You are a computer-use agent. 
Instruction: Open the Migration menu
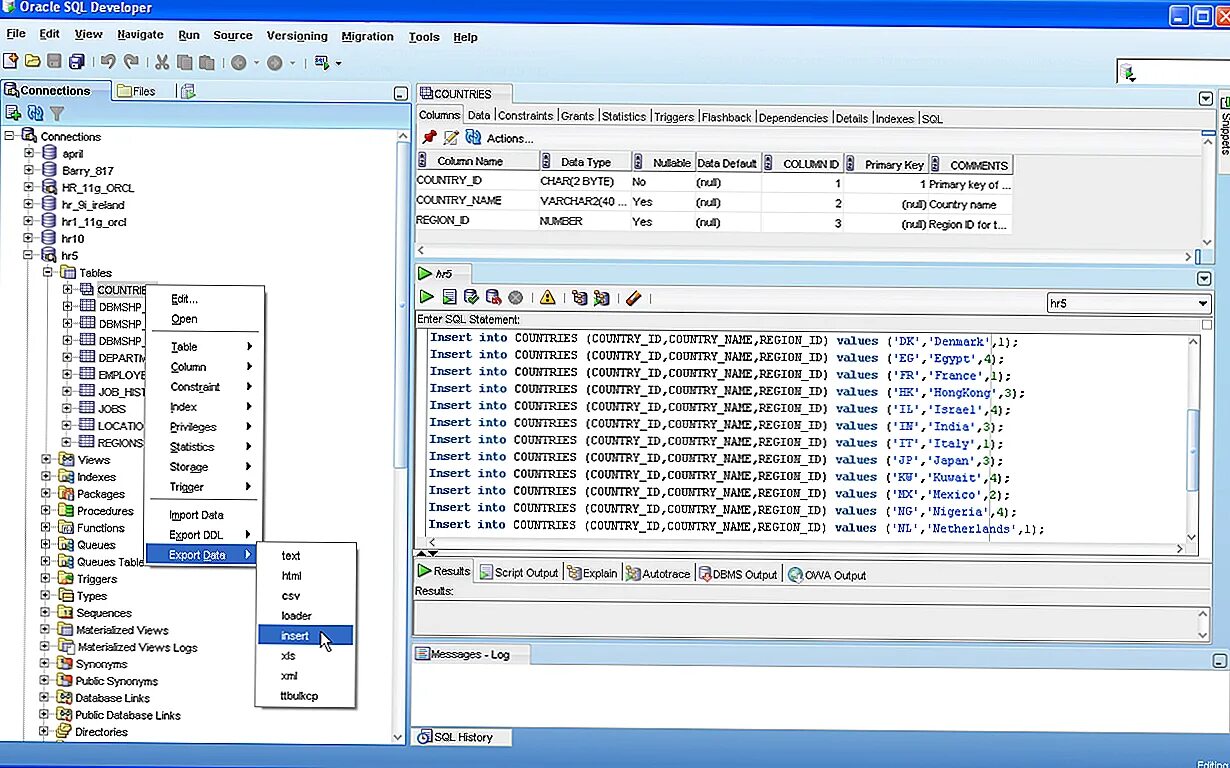click(x=367, y=36)
